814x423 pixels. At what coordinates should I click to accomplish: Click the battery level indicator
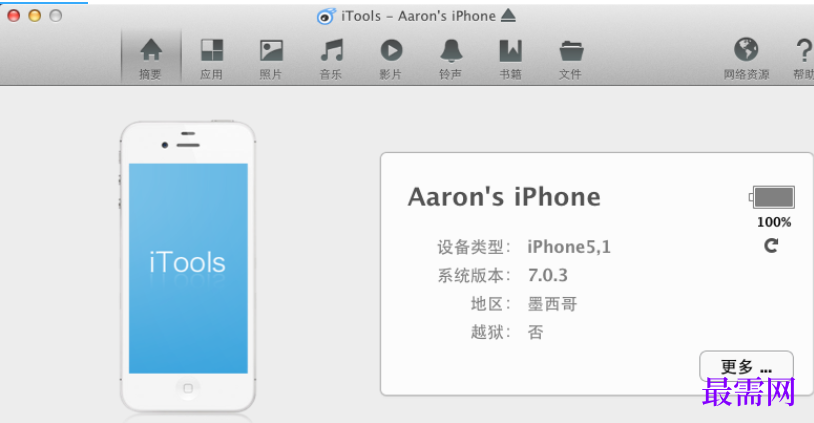pyautogui.click(x=771, y=197)
